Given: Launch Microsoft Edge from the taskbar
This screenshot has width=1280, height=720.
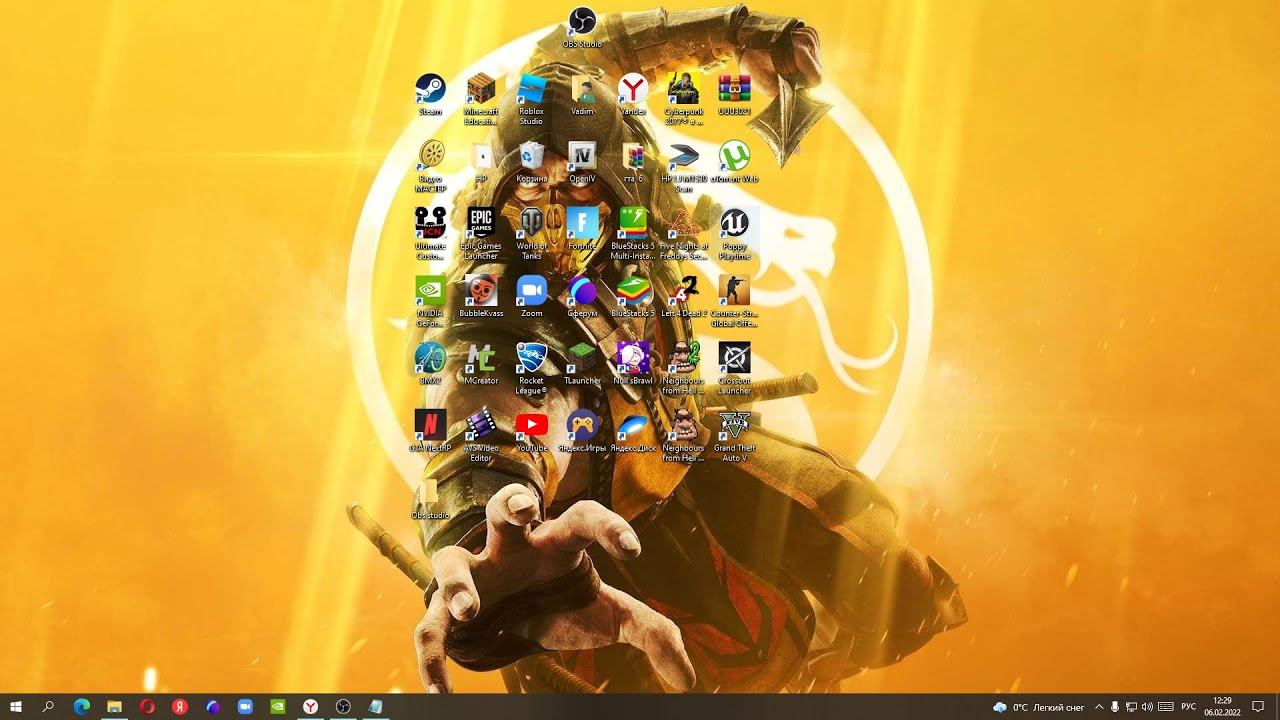Looking at the screenshot, I should [x=82, y=706].
